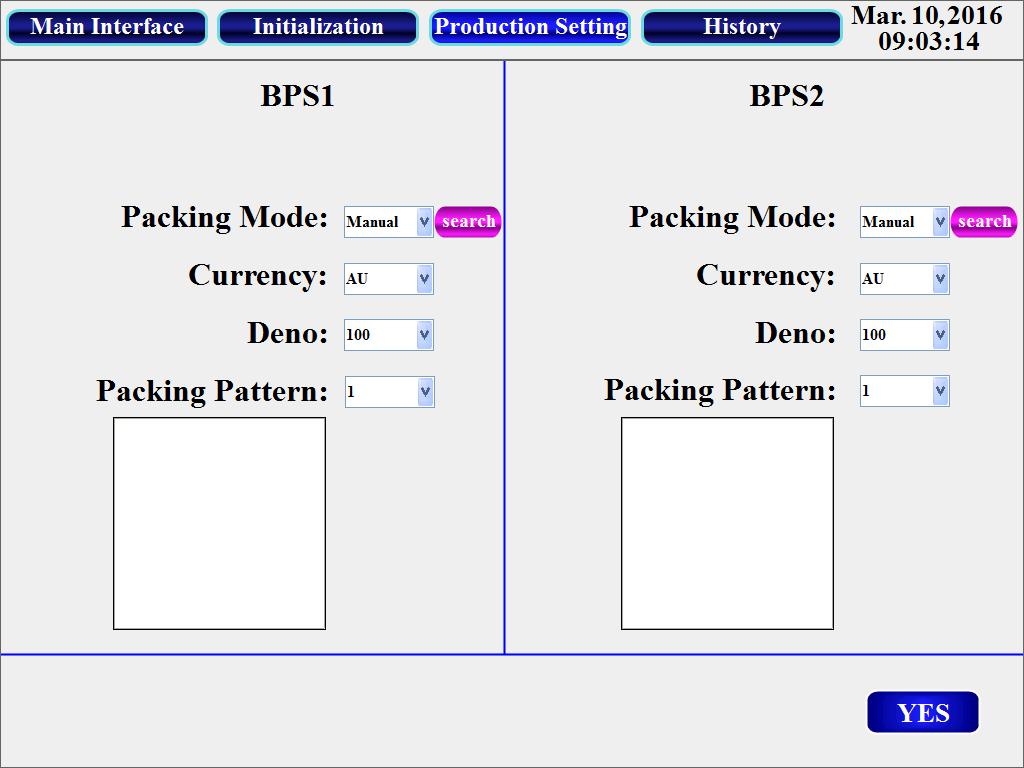This screenshot has width=1024, height=768.
Task: Expand BPS2 Currency dropdown arrow
Action: (940, 279)
